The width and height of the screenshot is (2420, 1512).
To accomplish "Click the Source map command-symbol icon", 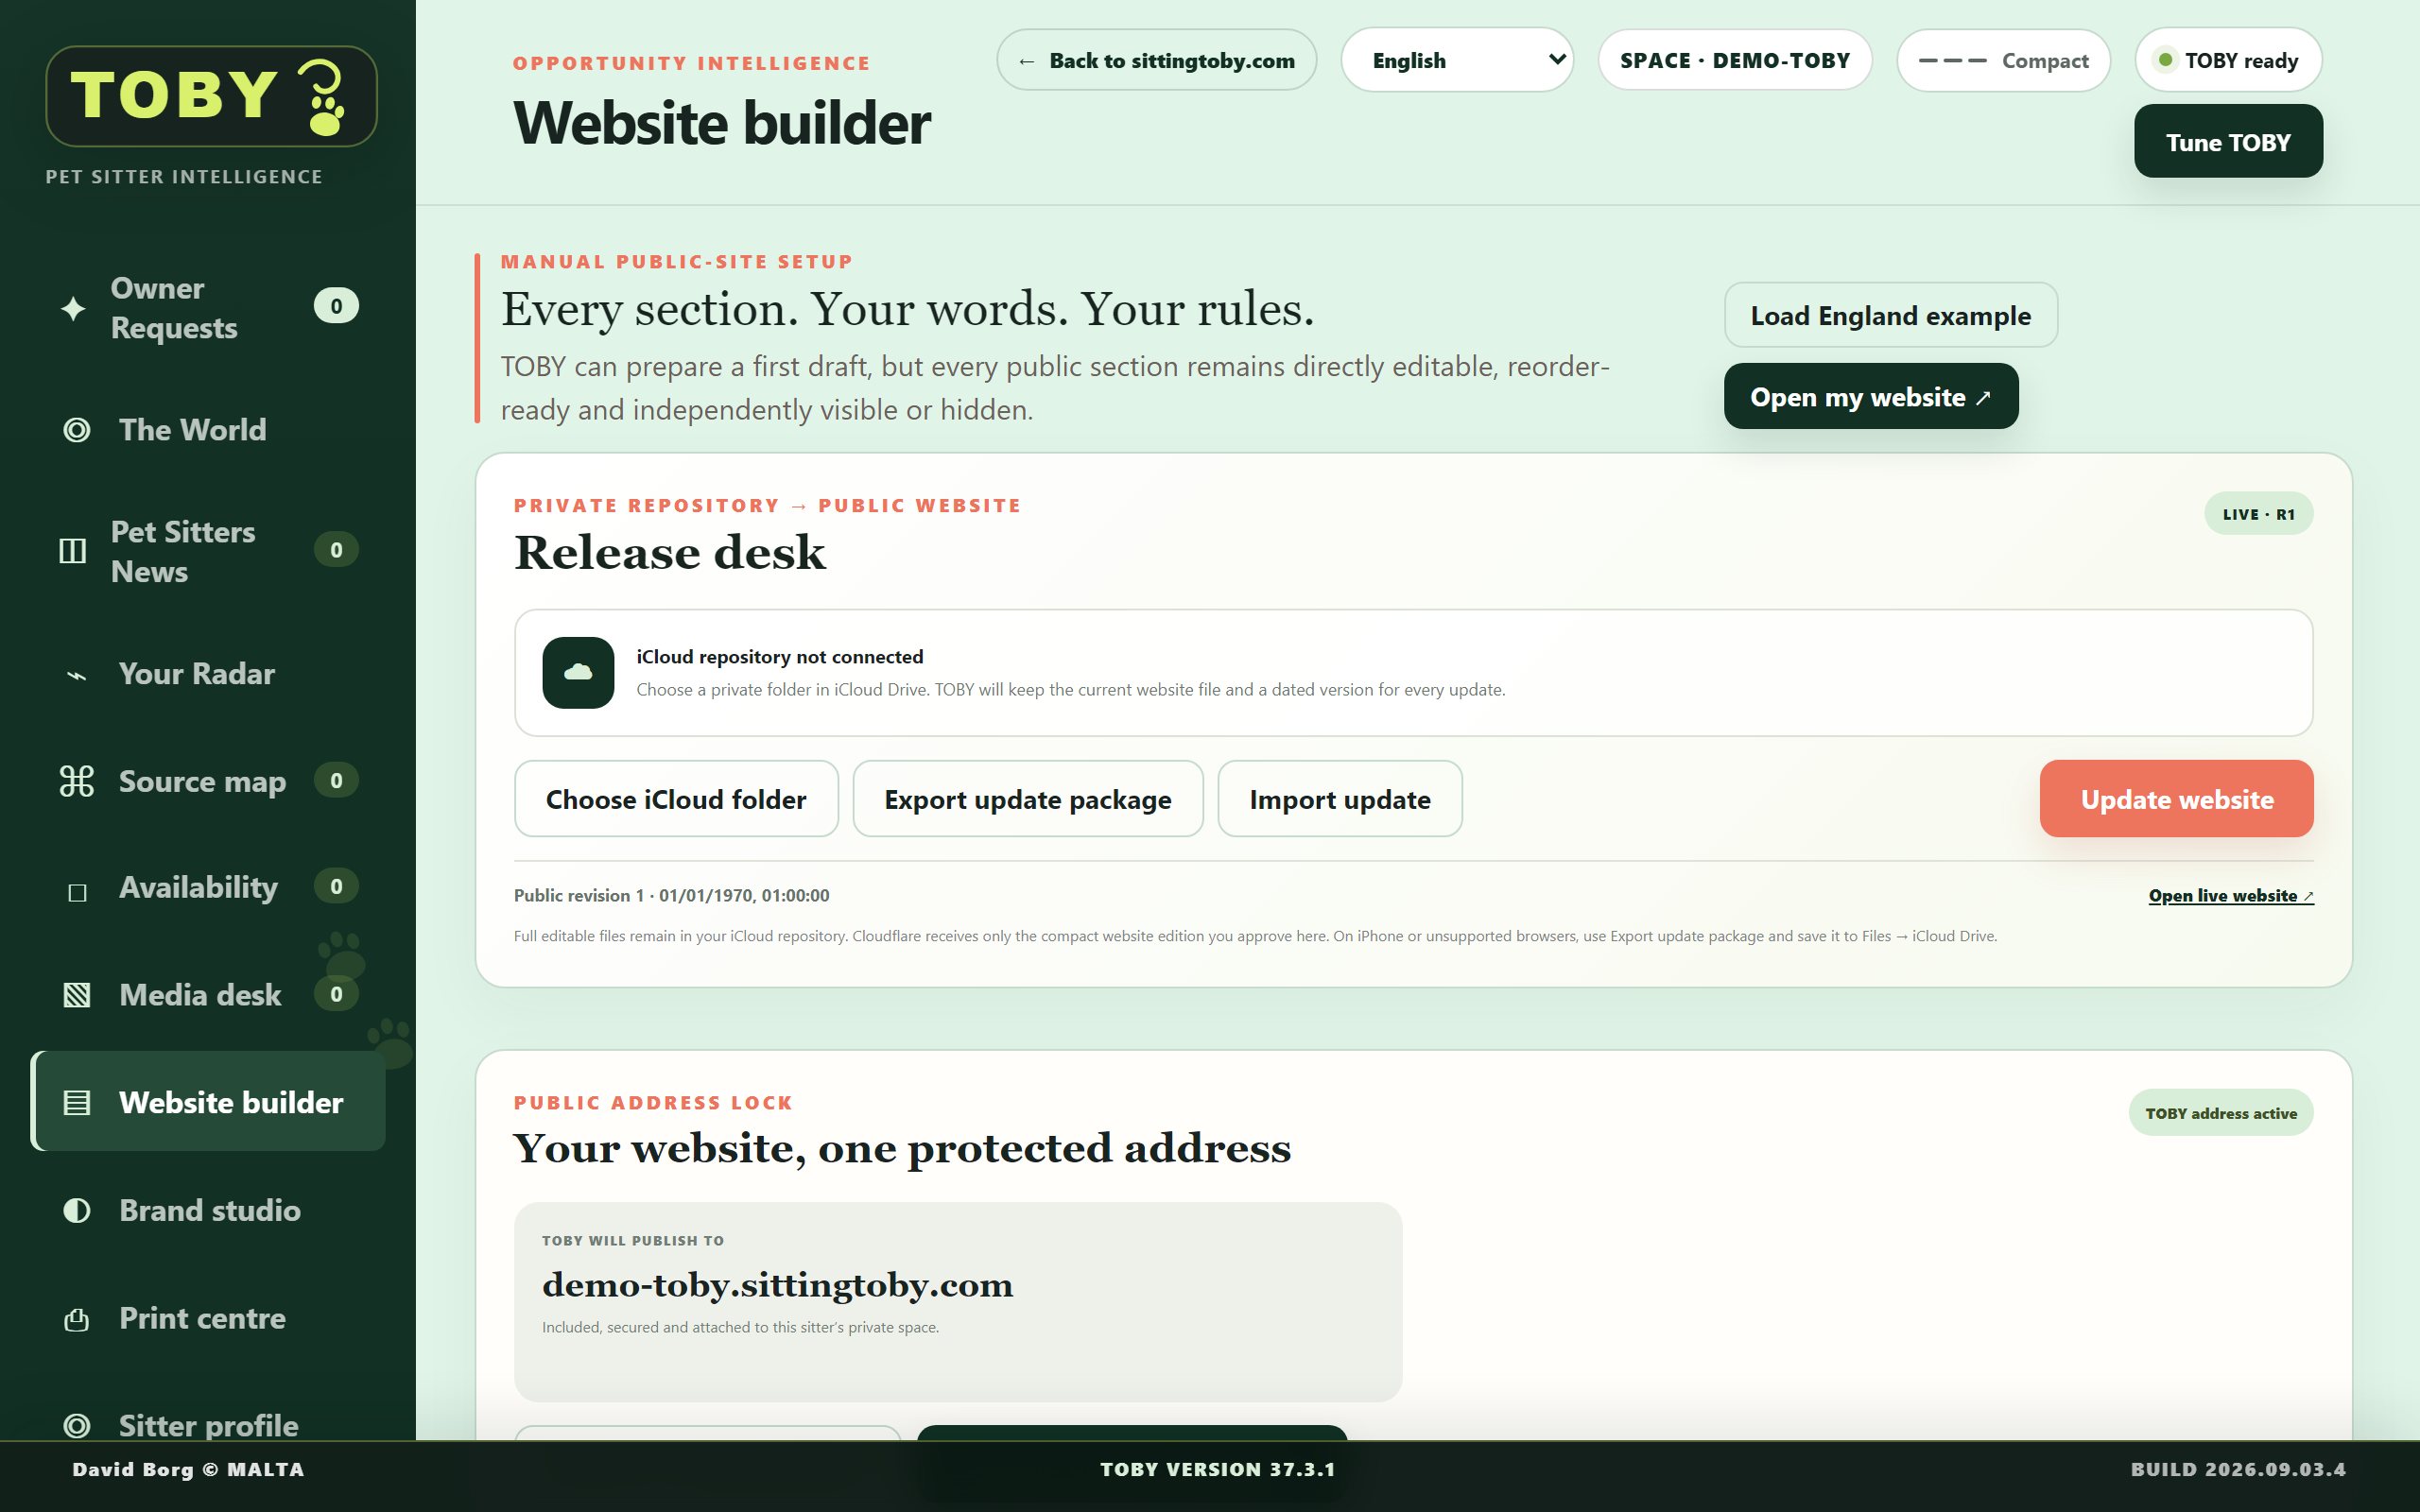I will pyautogui.click(x=76, y=781).
